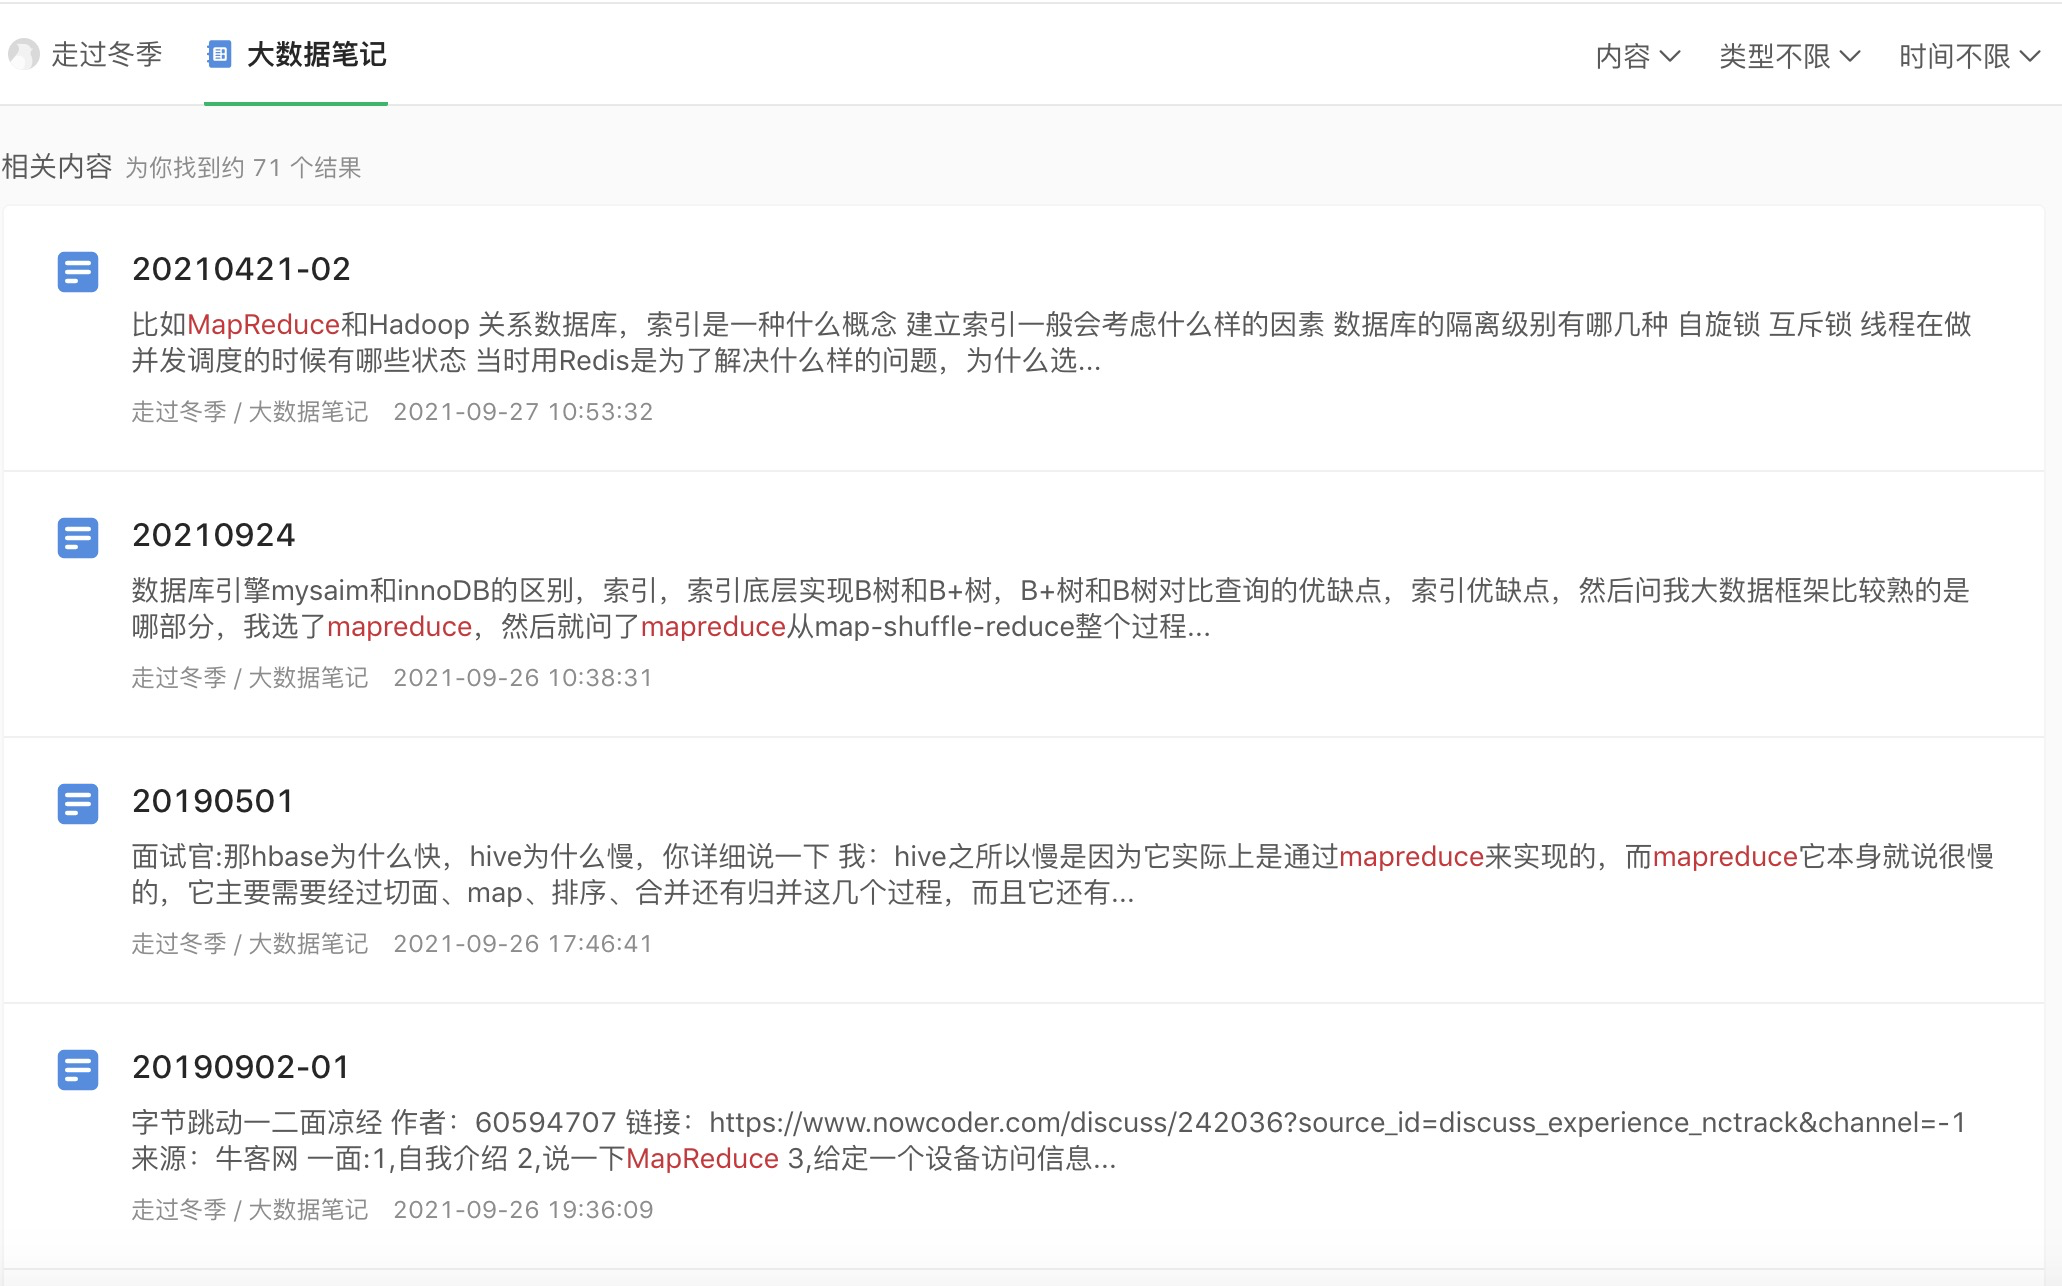Image resolution: width=2062 pixels, height=1286 pixels.
Task: Open result titled 20190902-01
Action: [241, 1067]
